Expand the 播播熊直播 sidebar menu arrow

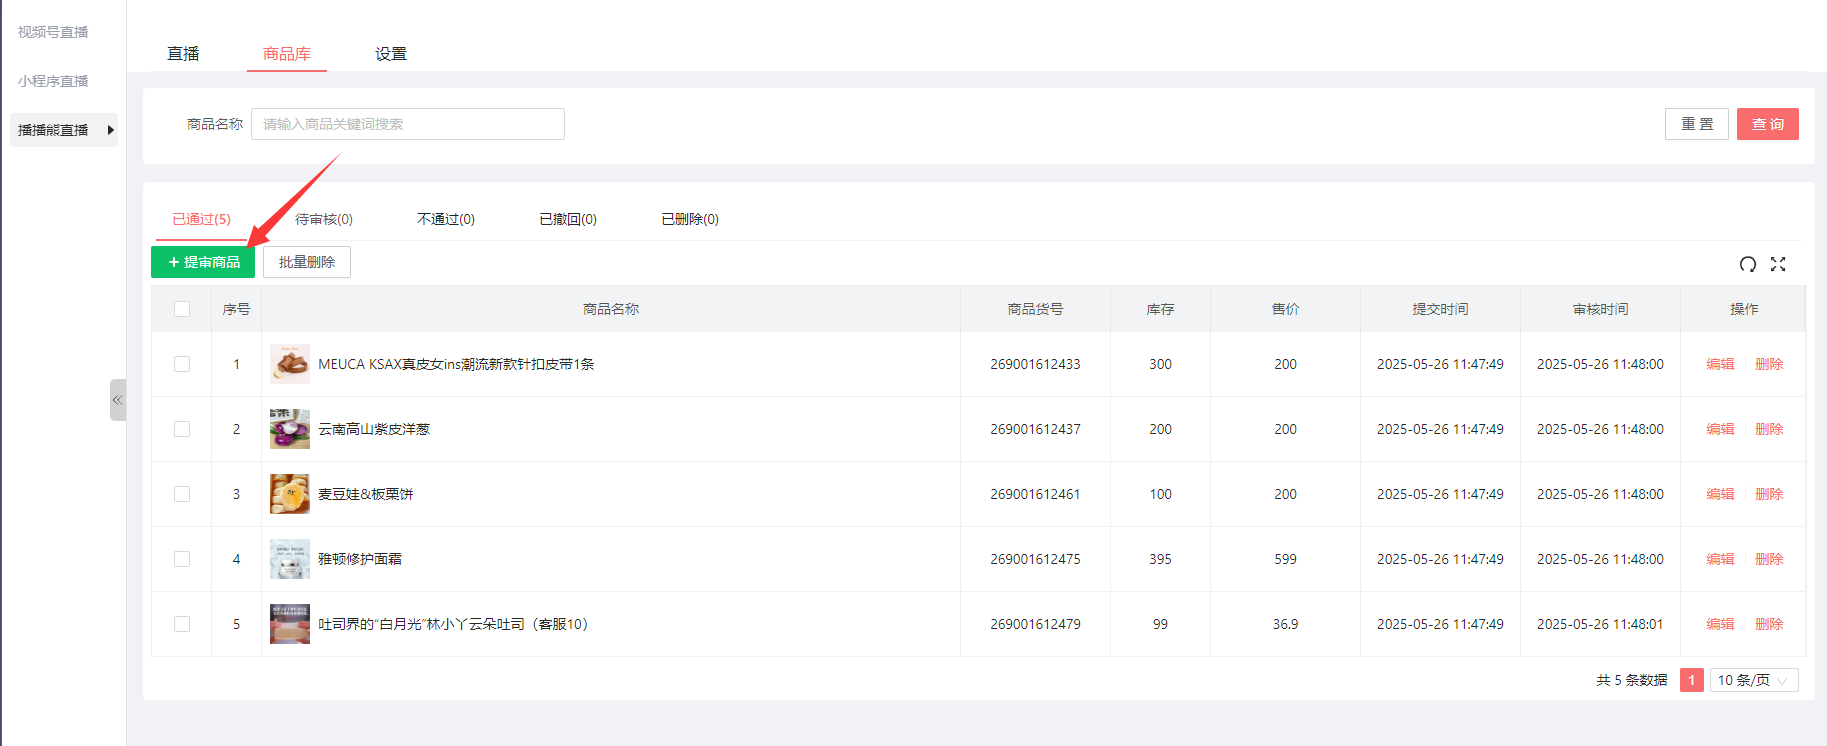pos(110,130)
